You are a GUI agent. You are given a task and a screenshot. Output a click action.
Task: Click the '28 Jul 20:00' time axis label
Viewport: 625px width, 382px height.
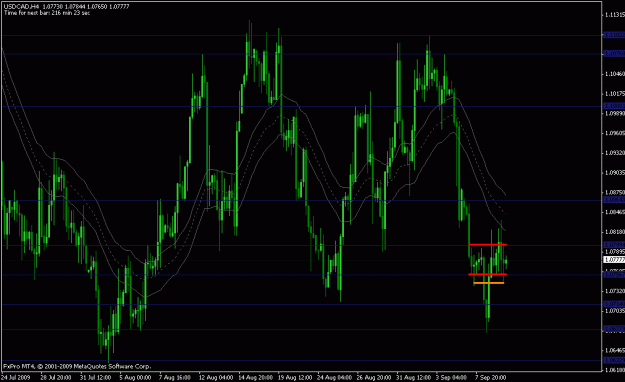56,377
